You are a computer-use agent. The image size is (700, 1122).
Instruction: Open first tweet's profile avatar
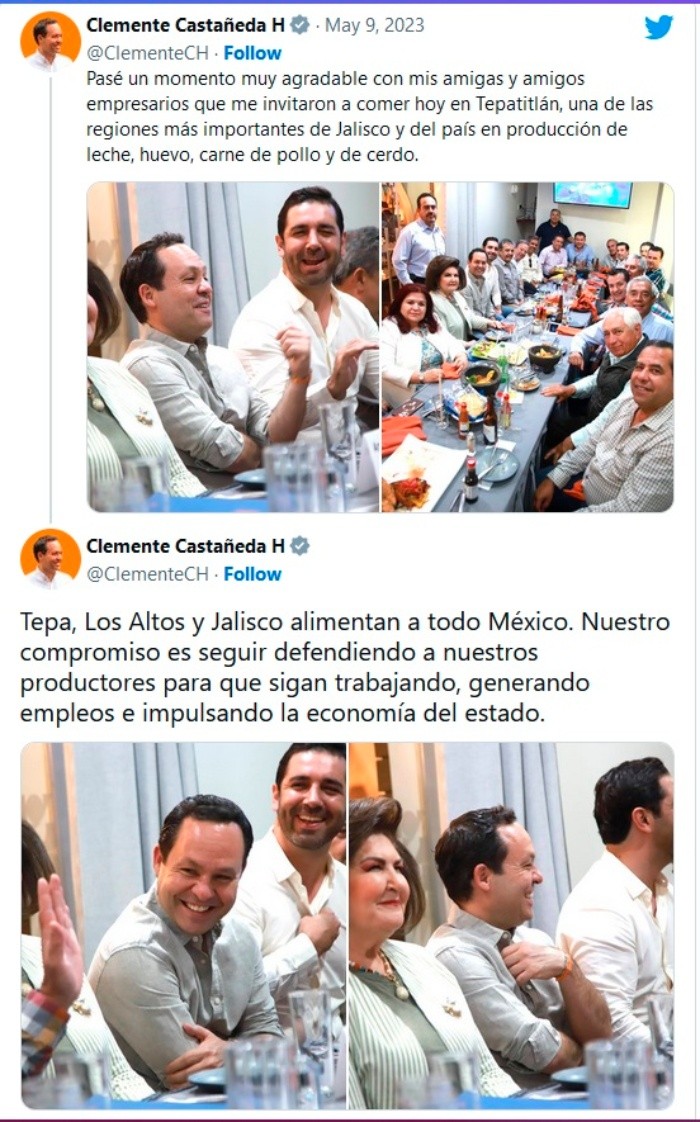point(50,41)
